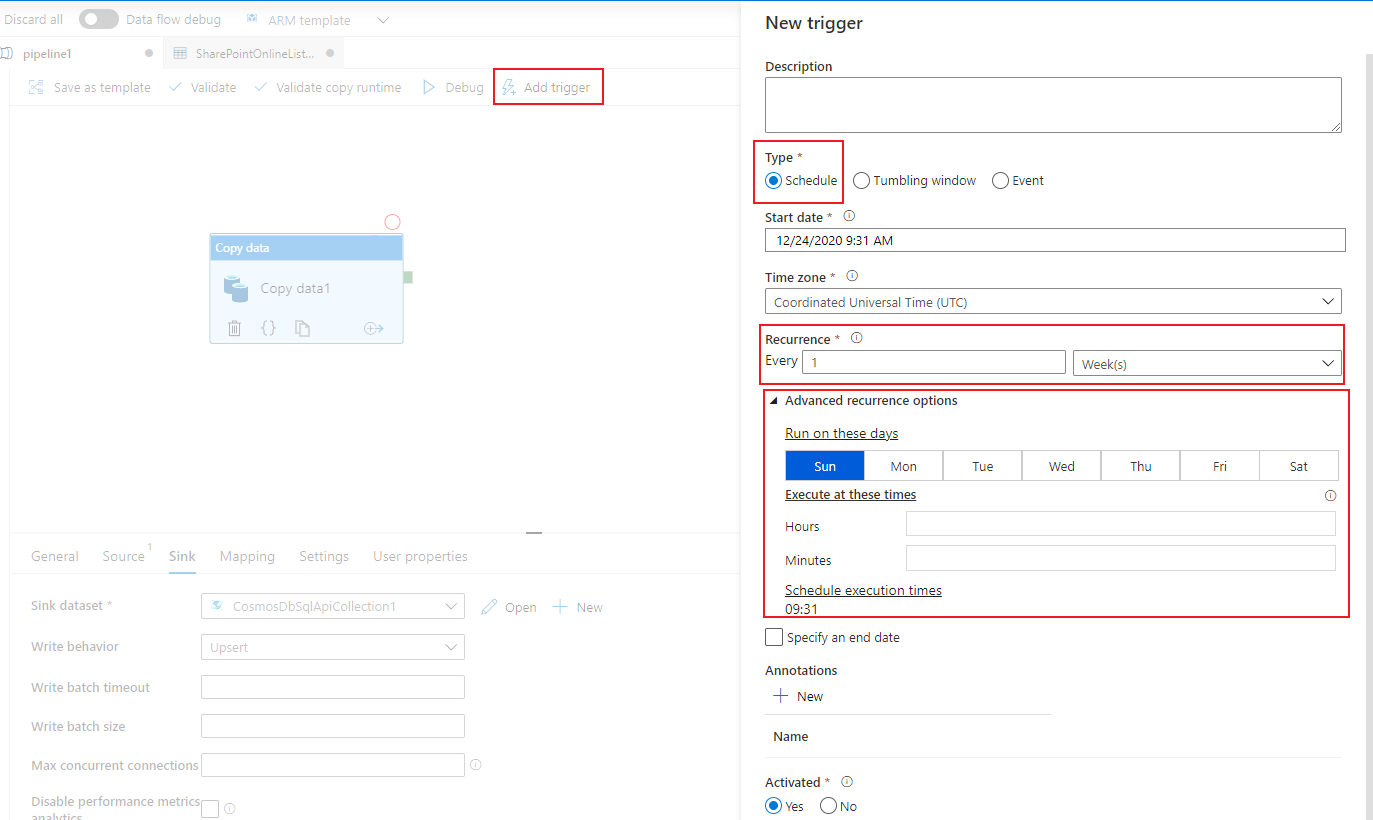Click the pipeline1 tab icon
The width and height of the screenshot is (1373, 820).
[x=7, y=53]
